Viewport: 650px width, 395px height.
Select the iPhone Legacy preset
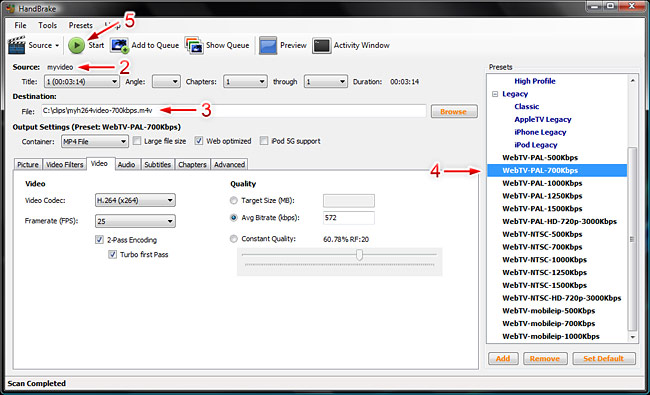pyautogui.click(x=540, y=132)
